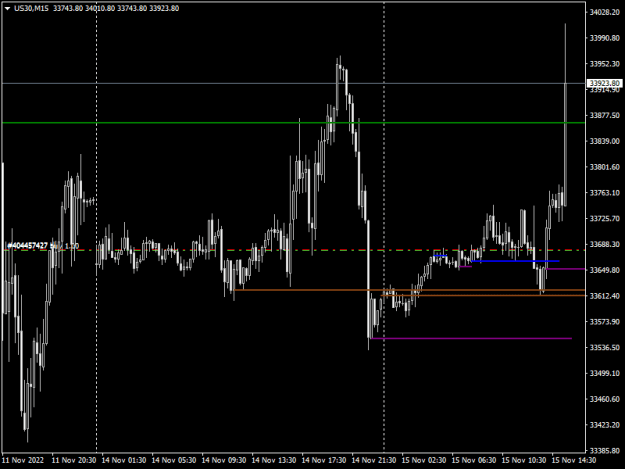Click the 14 Nov 01:30 time label
This screenshot has height=469, width=625.
click(x=124, y=460)
